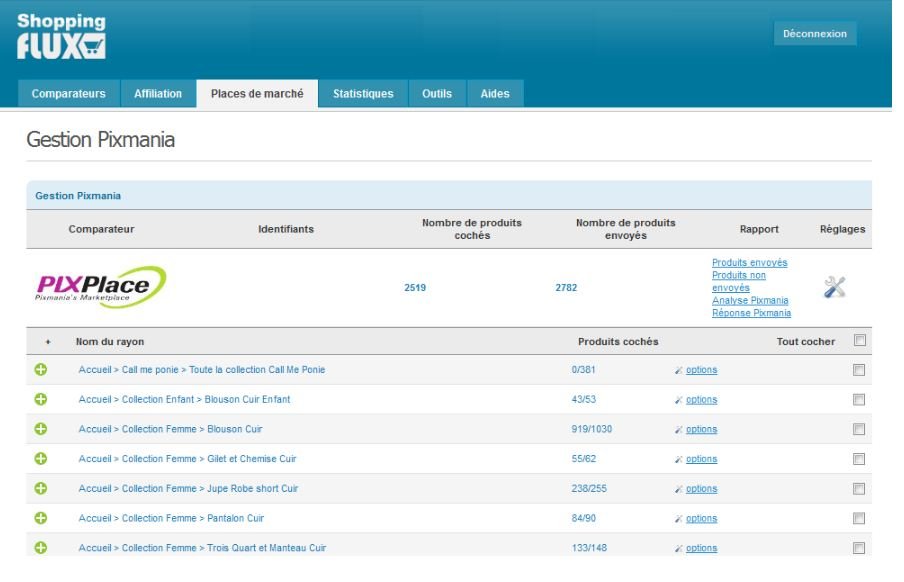This screenshot has height=582, width=904.
Task: Click green plus icon for Jupe Robe short Cuir
Action: [x=41, y=489]
